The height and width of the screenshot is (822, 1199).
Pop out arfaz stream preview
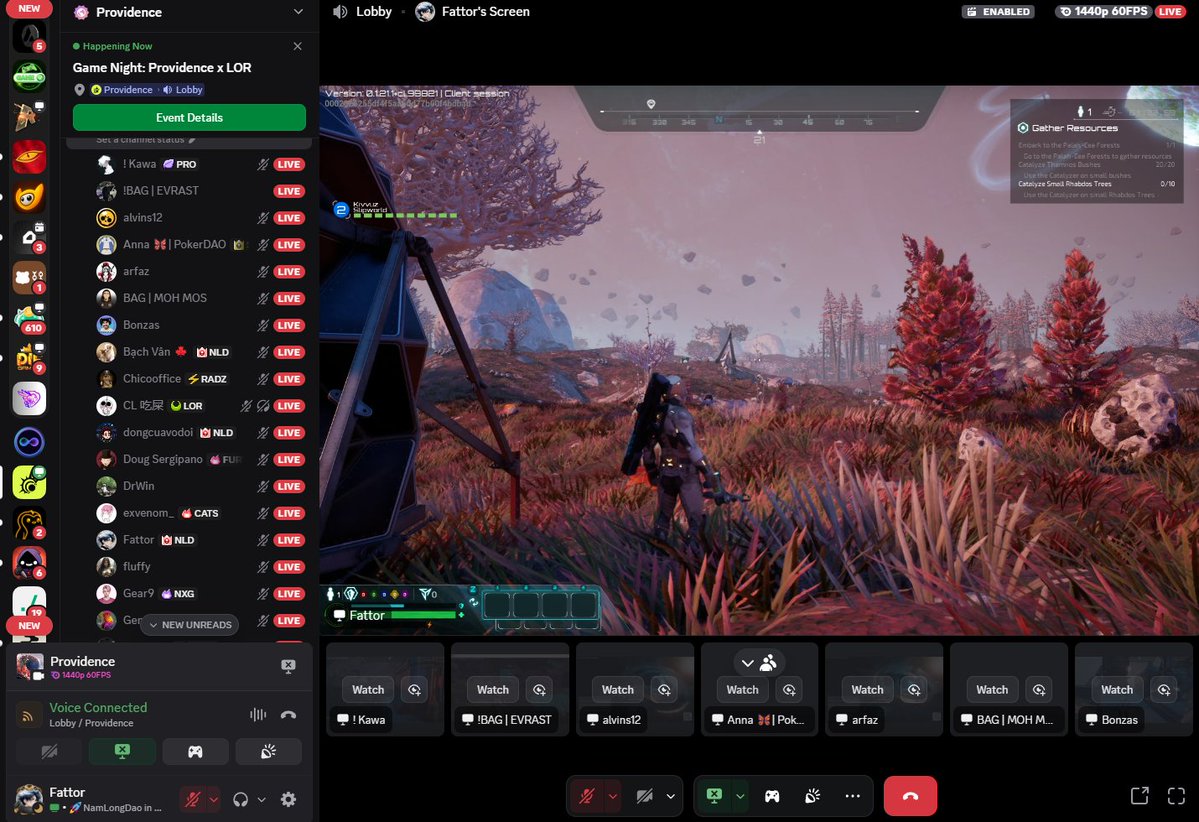tap(914, 690)
